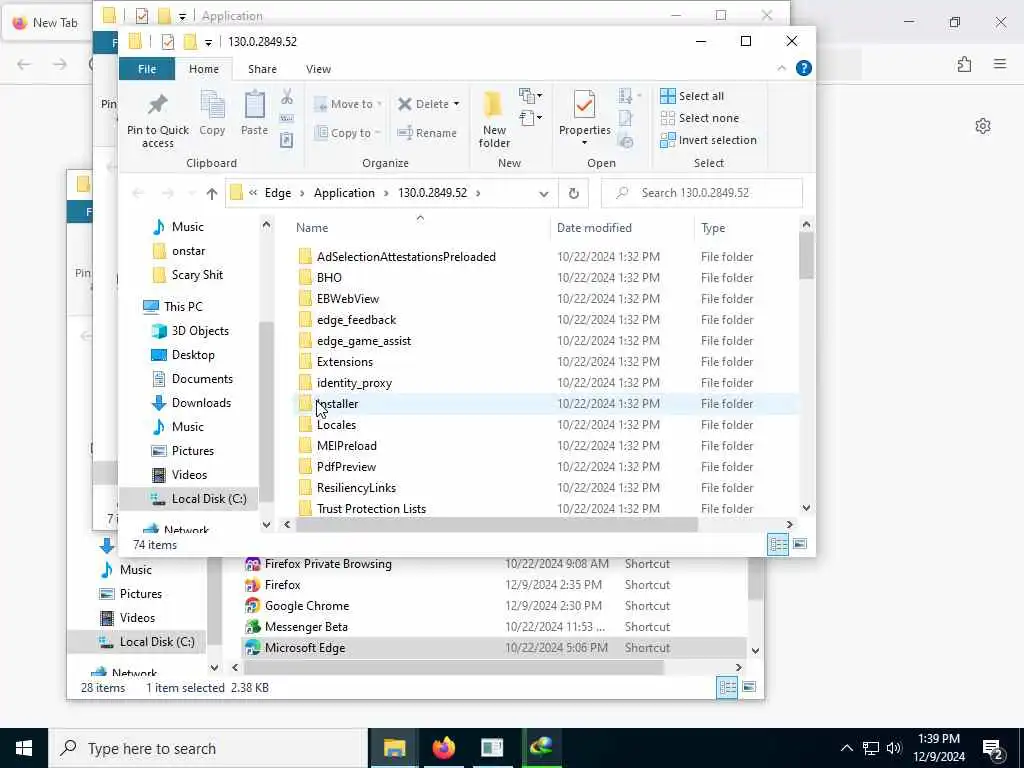Click the file list vertical scrollbar
The image size is (1024, 768).
point(806,255)
